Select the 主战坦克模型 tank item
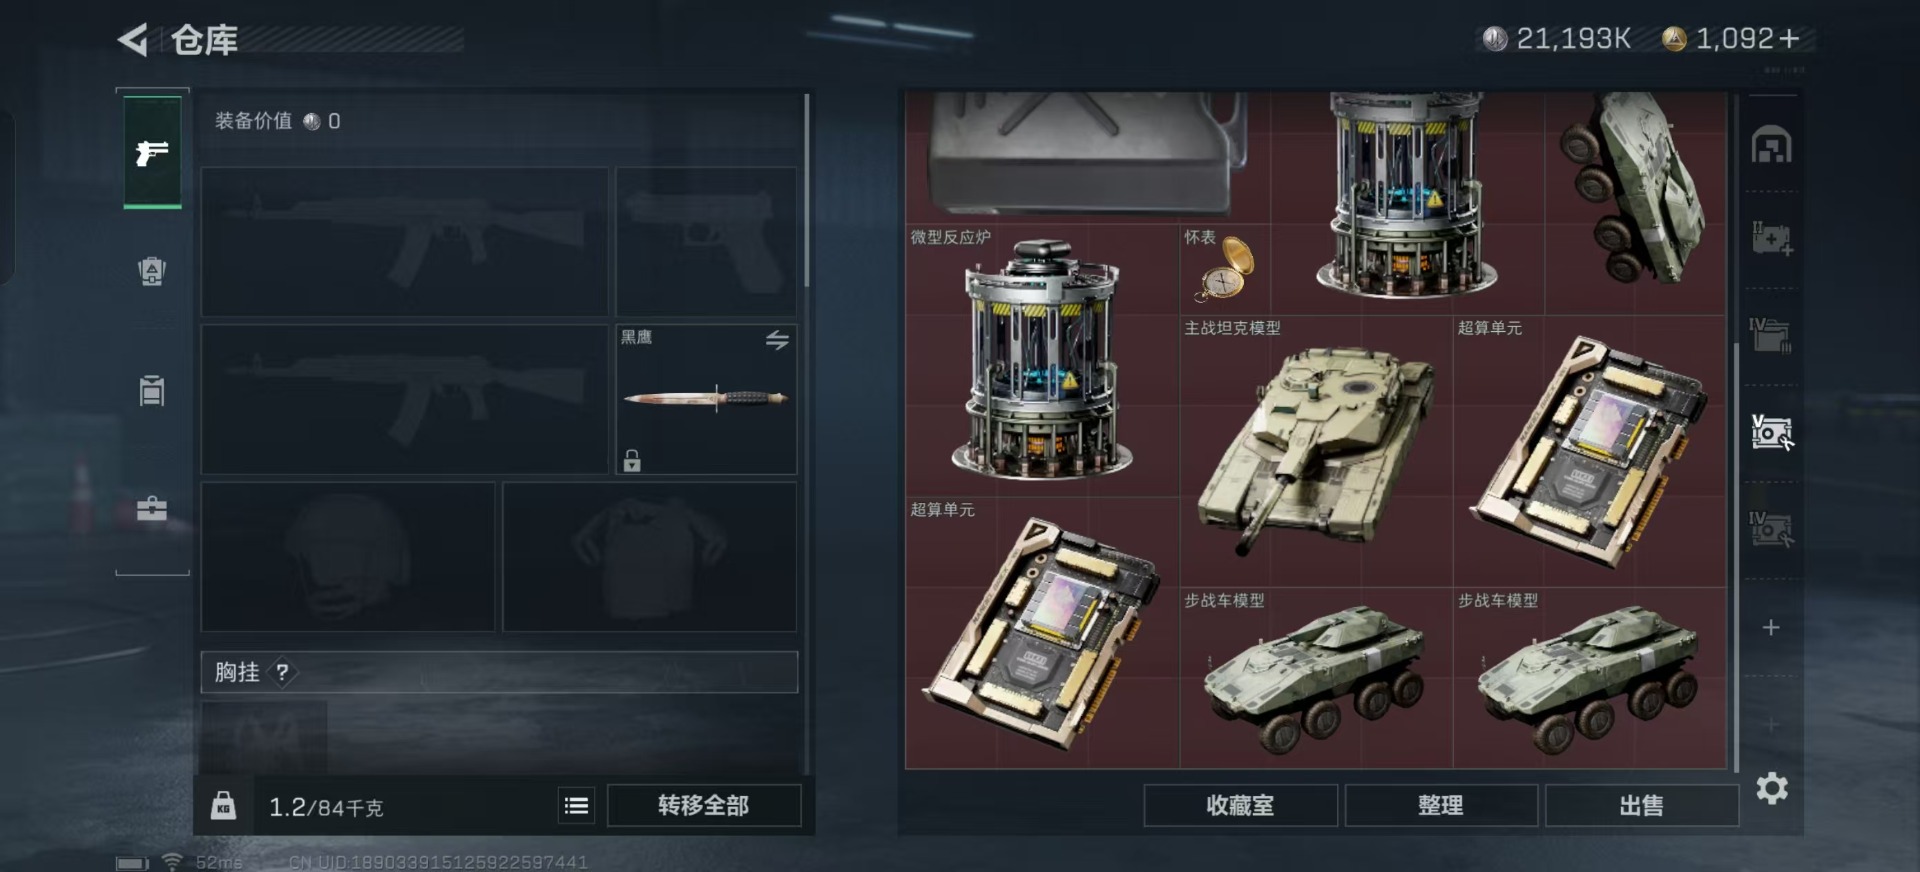Screen dimensions: 1920x872 point(1316,451)
